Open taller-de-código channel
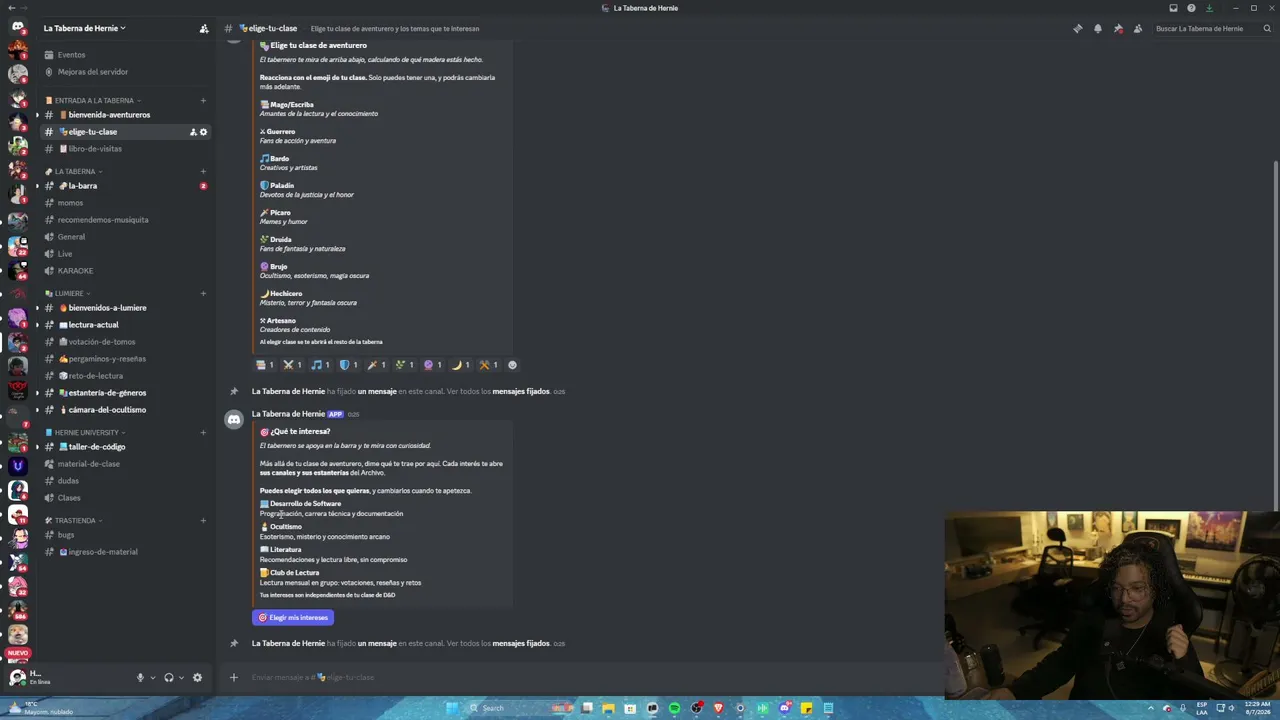 125,447
